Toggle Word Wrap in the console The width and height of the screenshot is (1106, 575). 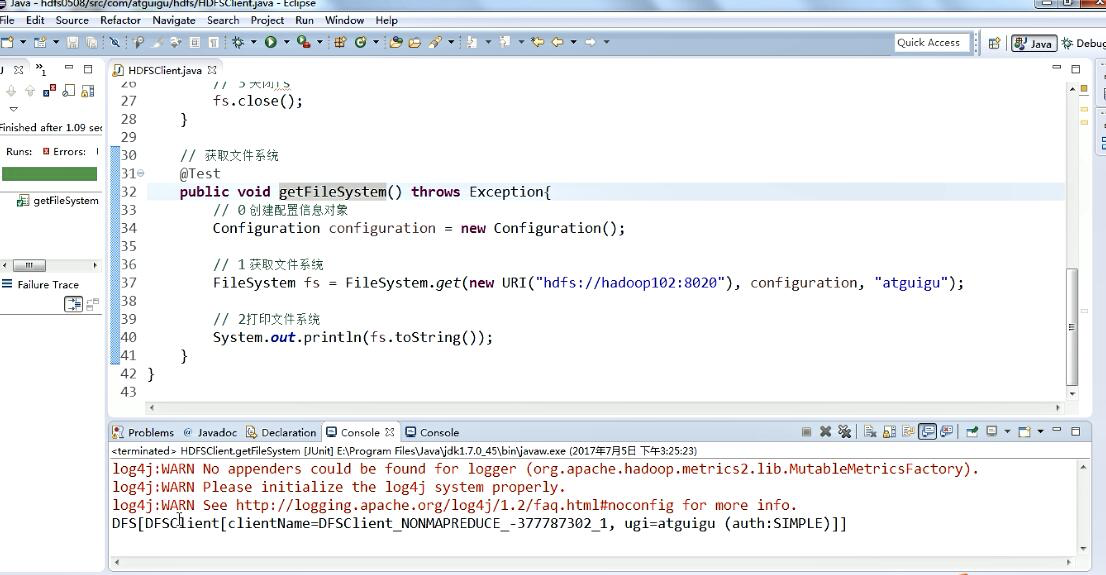(908, 432)
